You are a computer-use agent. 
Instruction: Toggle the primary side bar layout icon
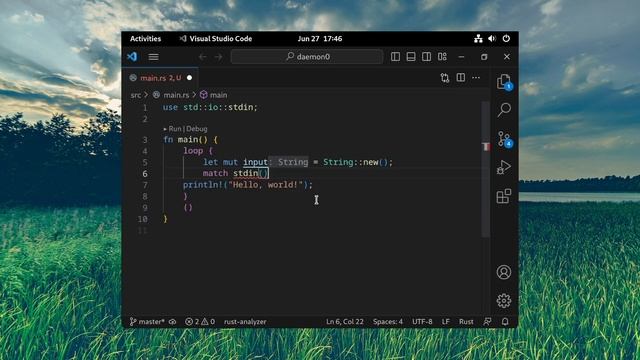tap(395, 56)
